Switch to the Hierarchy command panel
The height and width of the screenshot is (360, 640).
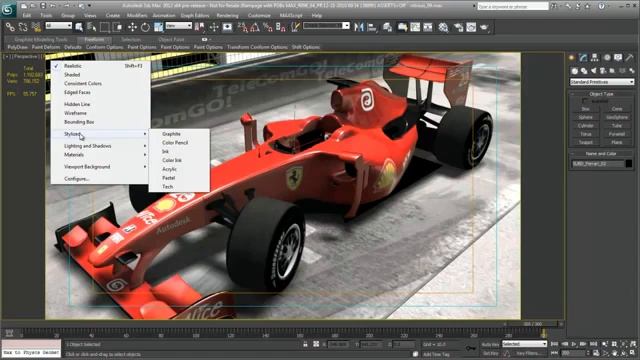[594, 58]
